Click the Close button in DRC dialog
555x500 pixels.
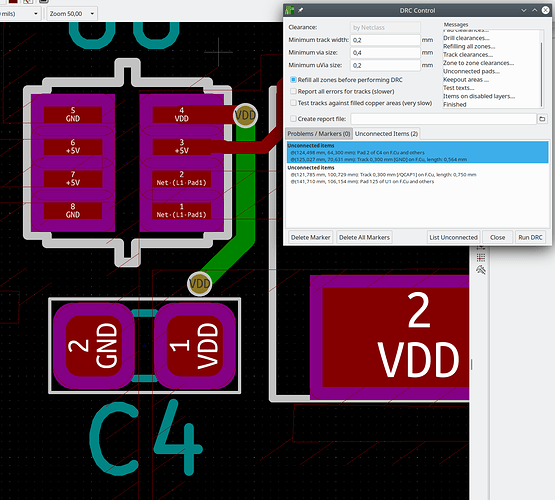tap(497, 237)
